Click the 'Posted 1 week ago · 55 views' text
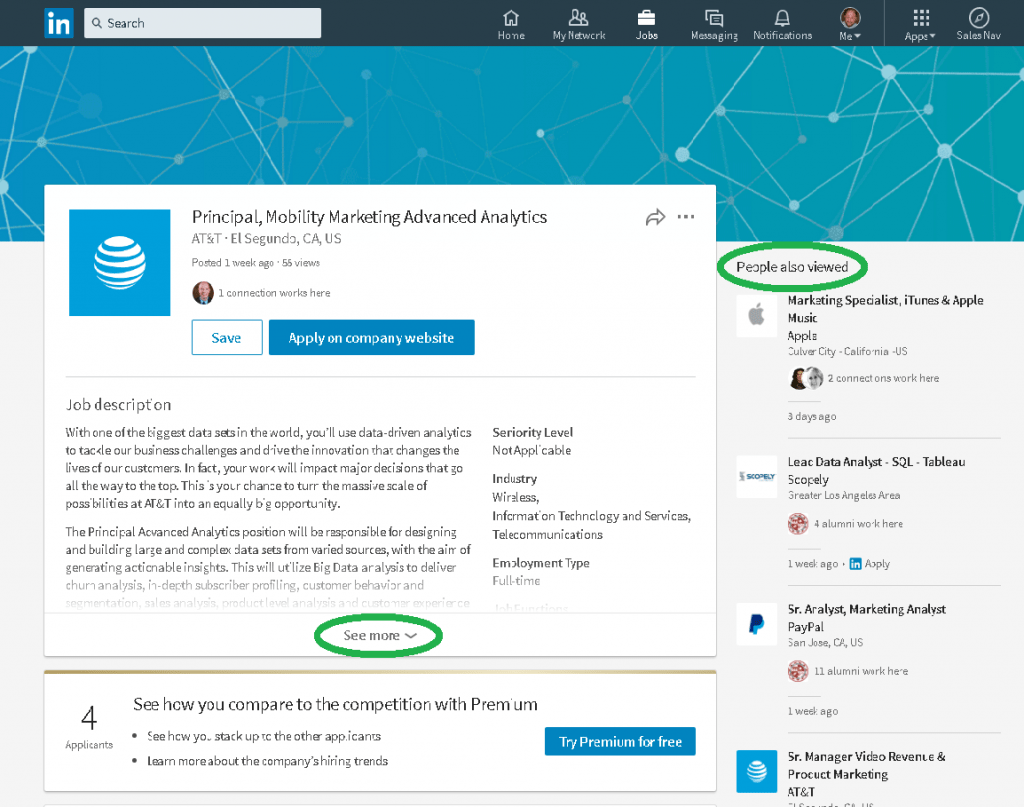 [256, 262]
